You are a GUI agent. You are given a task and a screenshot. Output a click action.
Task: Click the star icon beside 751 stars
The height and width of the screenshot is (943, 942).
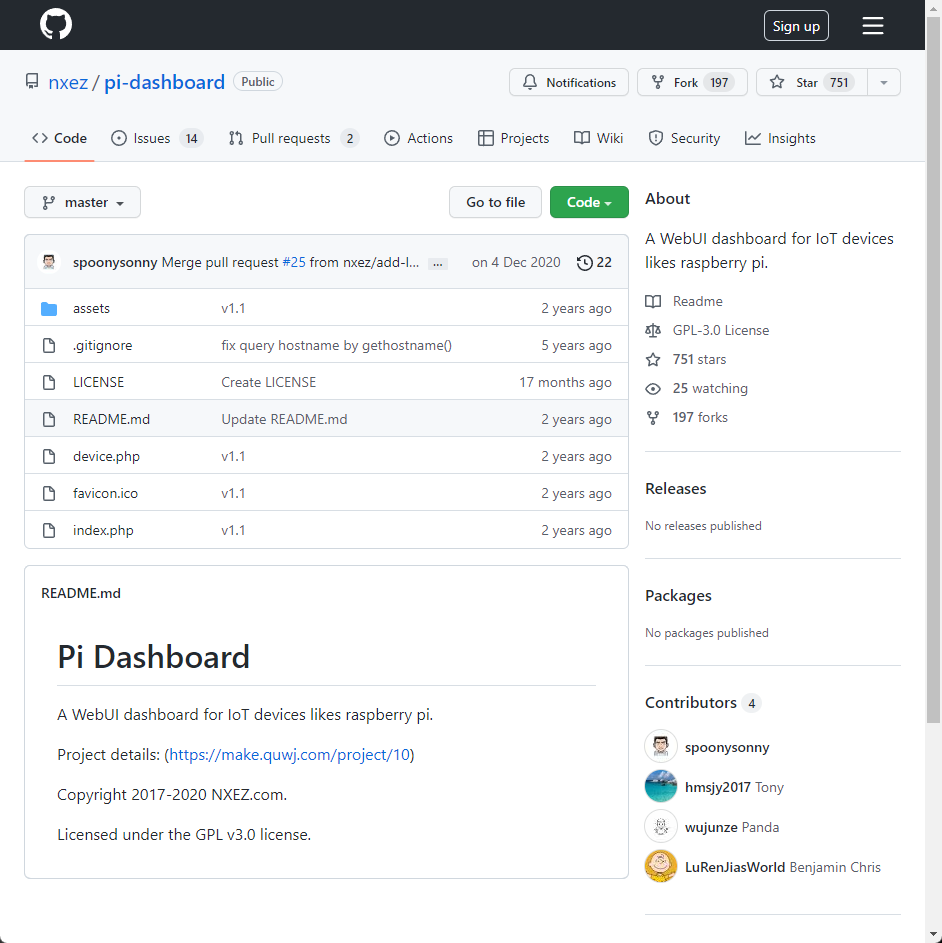click(x=653, y=360)
